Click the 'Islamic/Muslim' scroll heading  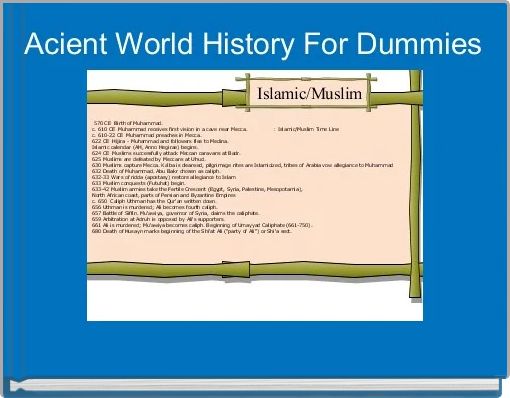309,93
